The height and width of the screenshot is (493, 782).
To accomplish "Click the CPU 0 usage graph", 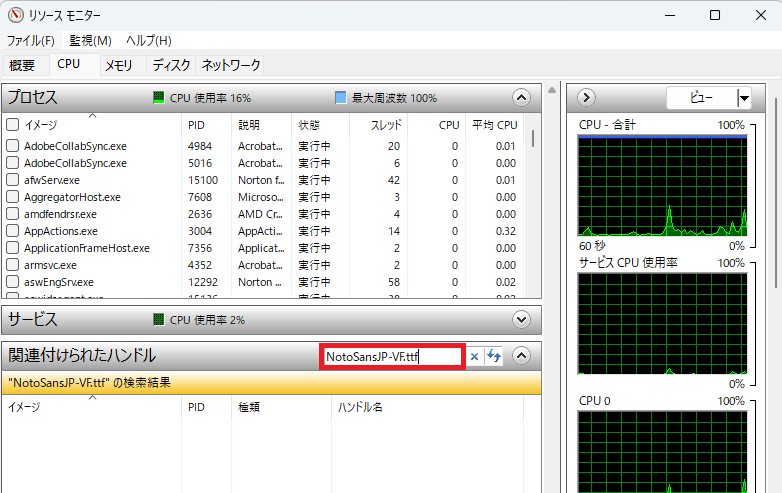I will 662,452.
